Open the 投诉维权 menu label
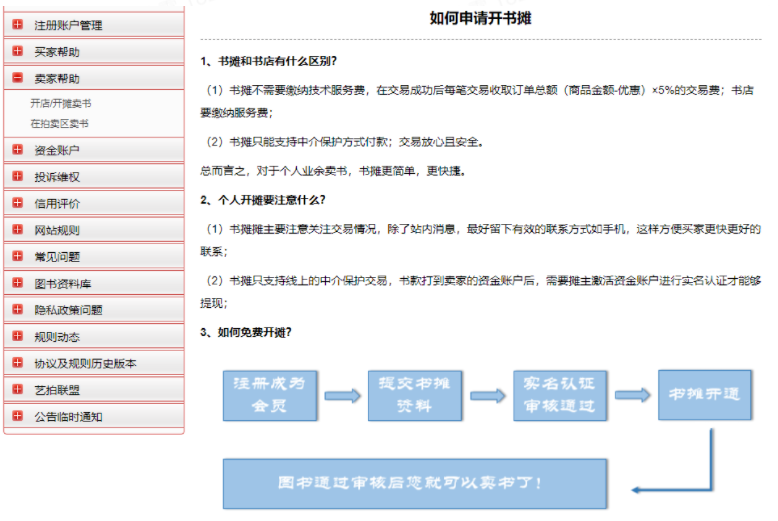This screenshot has height=521, width=778. click(57, 177)
